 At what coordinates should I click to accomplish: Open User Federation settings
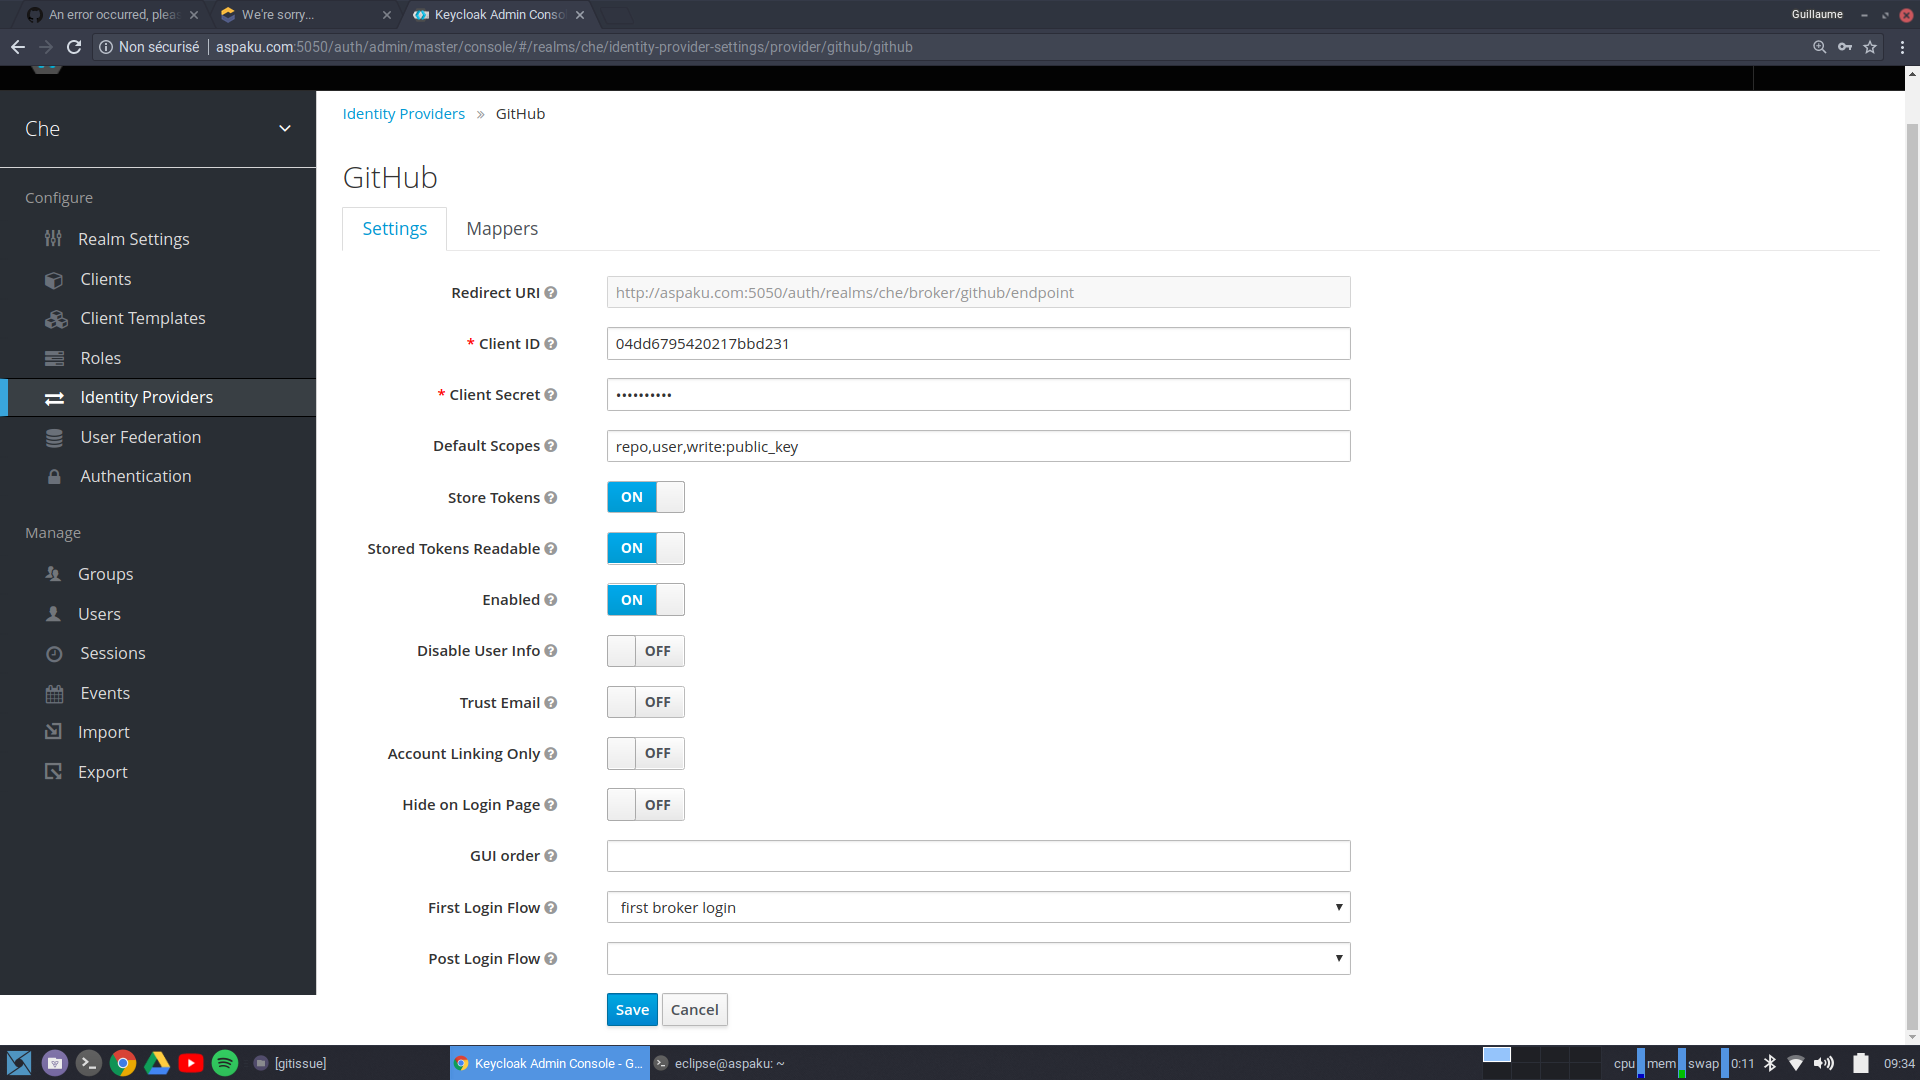[140, 437]
